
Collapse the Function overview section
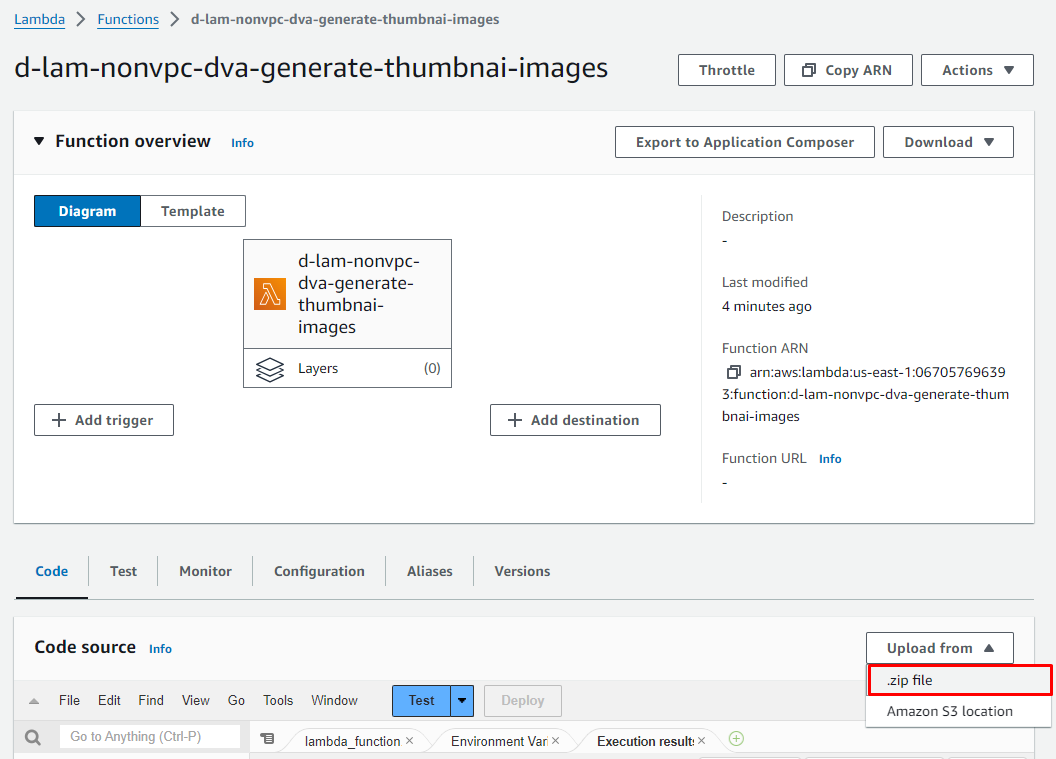[x=39, y=141]
